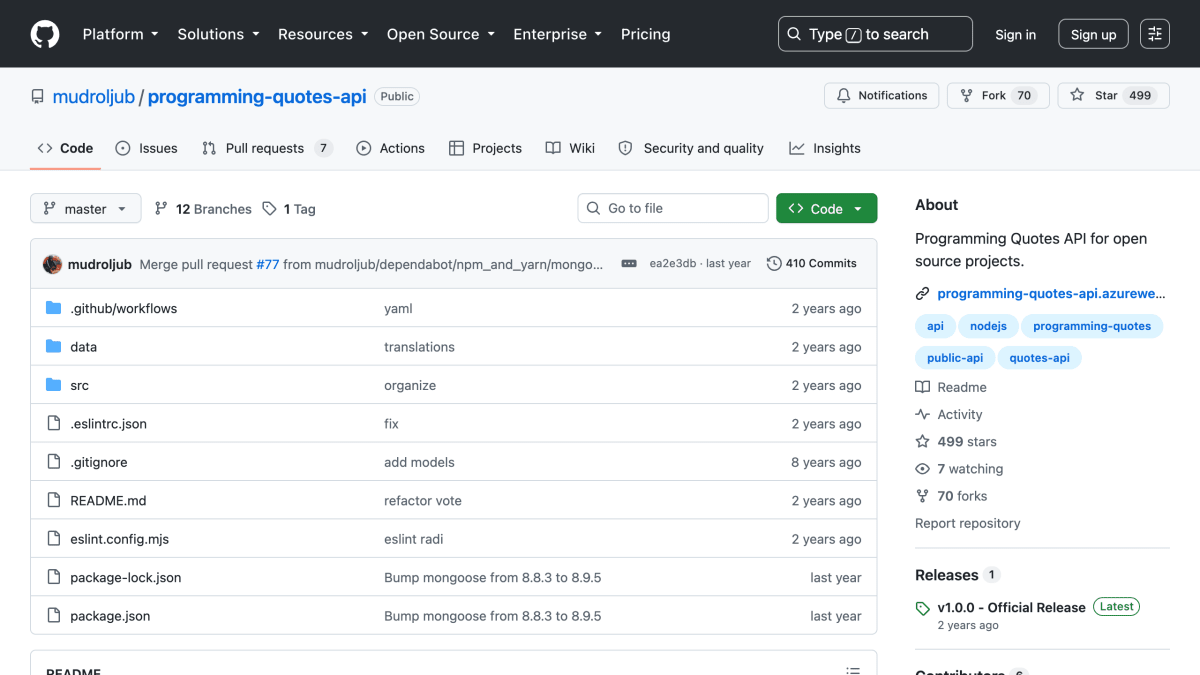Open the Wiki tab

[x=570, y=148]
